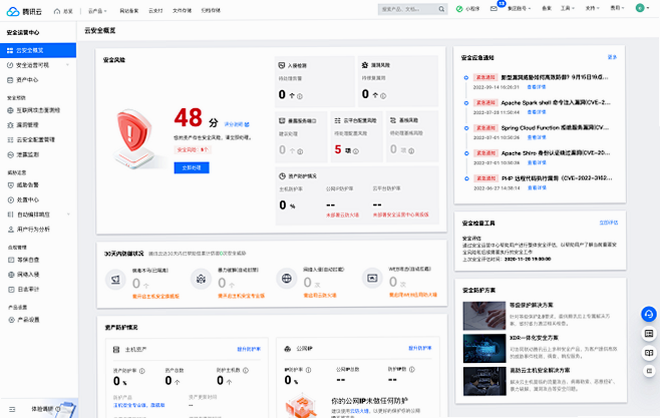Open 备案 in the top right menu
The width and height of the screenshot is (660, 418).
(546, 8)
